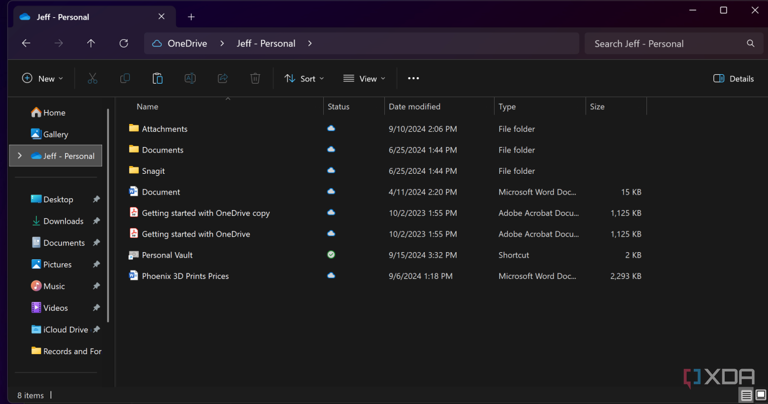The width and height of the screenshot is (768, 404).
Task: Sort by the Type column header
Action: [507, 106]
